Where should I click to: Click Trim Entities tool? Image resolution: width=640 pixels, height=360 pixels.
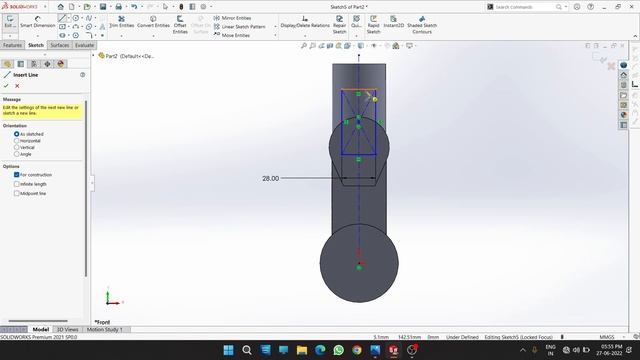122,22
